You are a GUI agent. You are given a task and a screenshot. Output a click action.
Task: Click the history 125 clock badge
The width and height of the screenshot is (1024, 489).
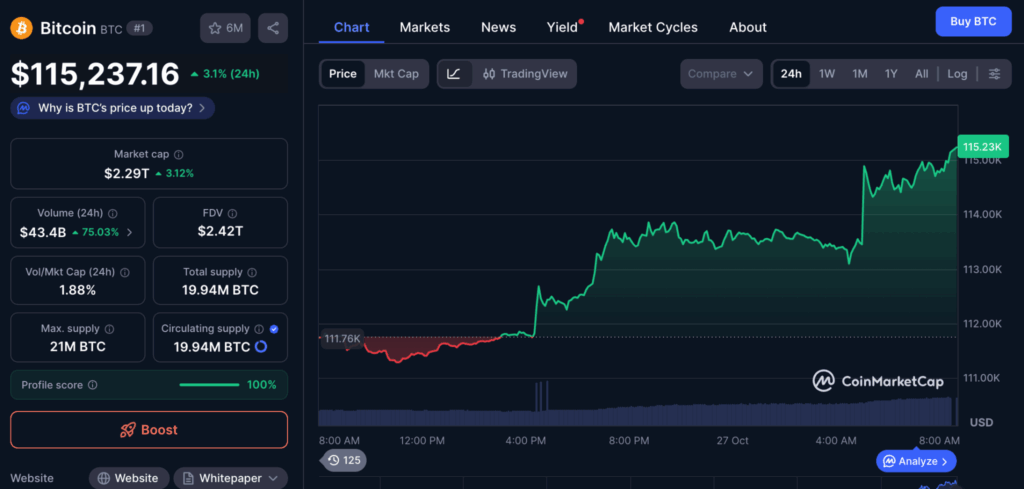[343, 460]
